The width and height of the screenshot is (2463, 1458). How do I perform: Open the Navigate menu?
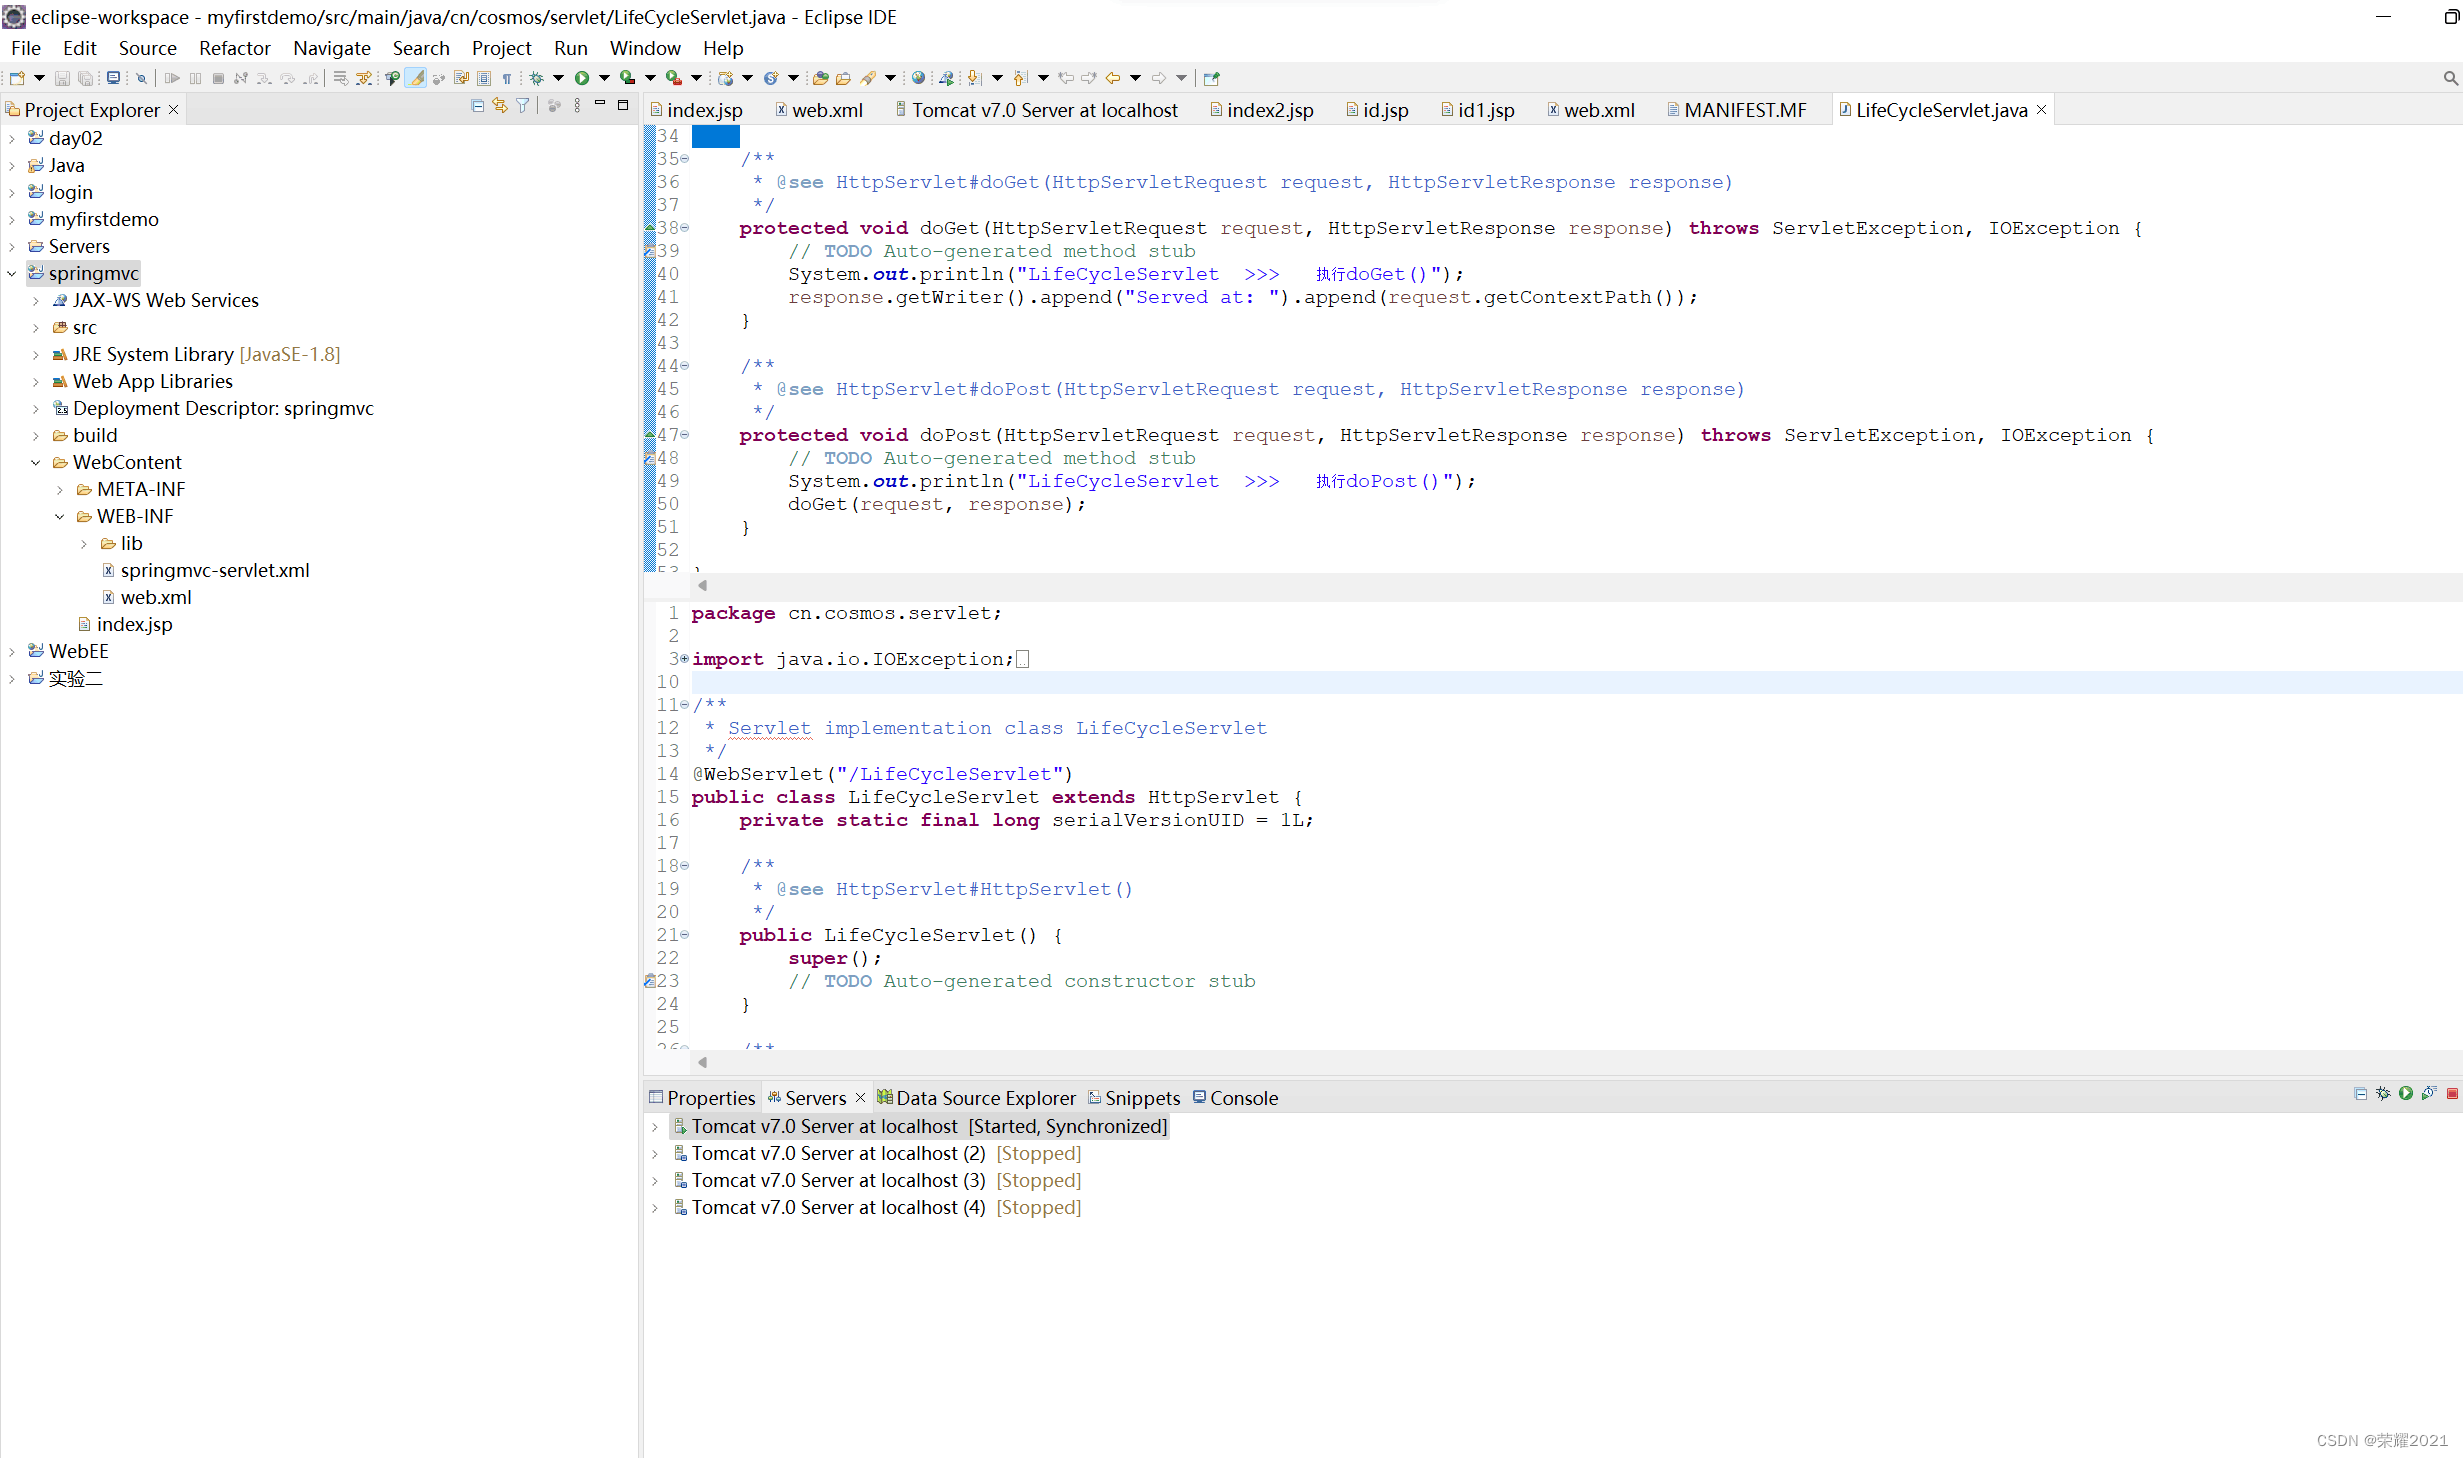(331, 48)
